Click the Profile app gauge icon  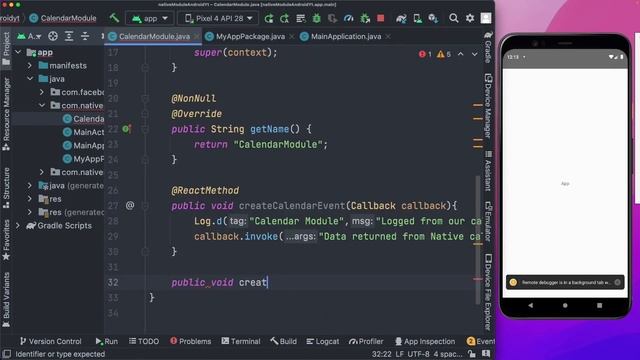(349, 18)
